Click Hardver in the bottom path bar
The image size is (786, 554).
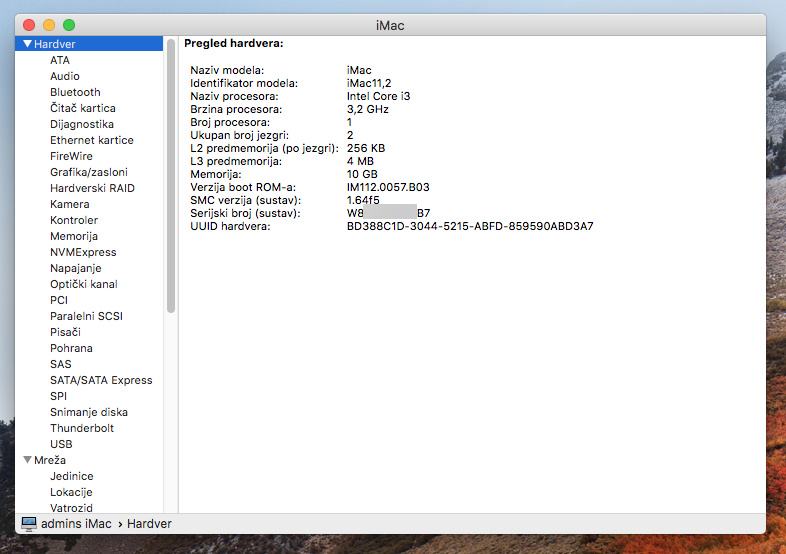click(149, 524)
